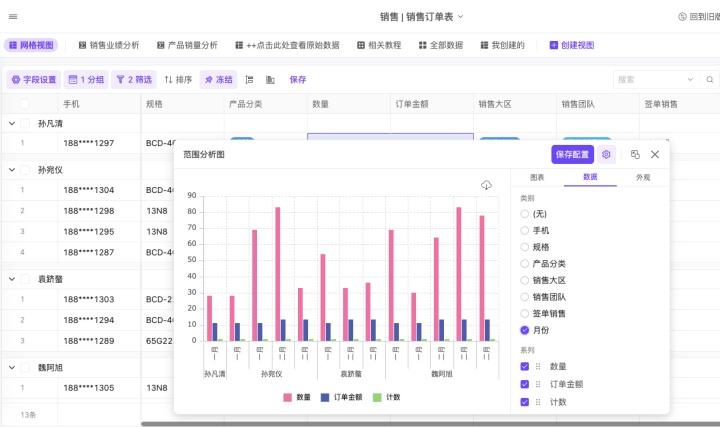The height and width of the screenshot is (427, 720).
Task: Click the chart analysis icon in toolbar
Action: (270, 79)
